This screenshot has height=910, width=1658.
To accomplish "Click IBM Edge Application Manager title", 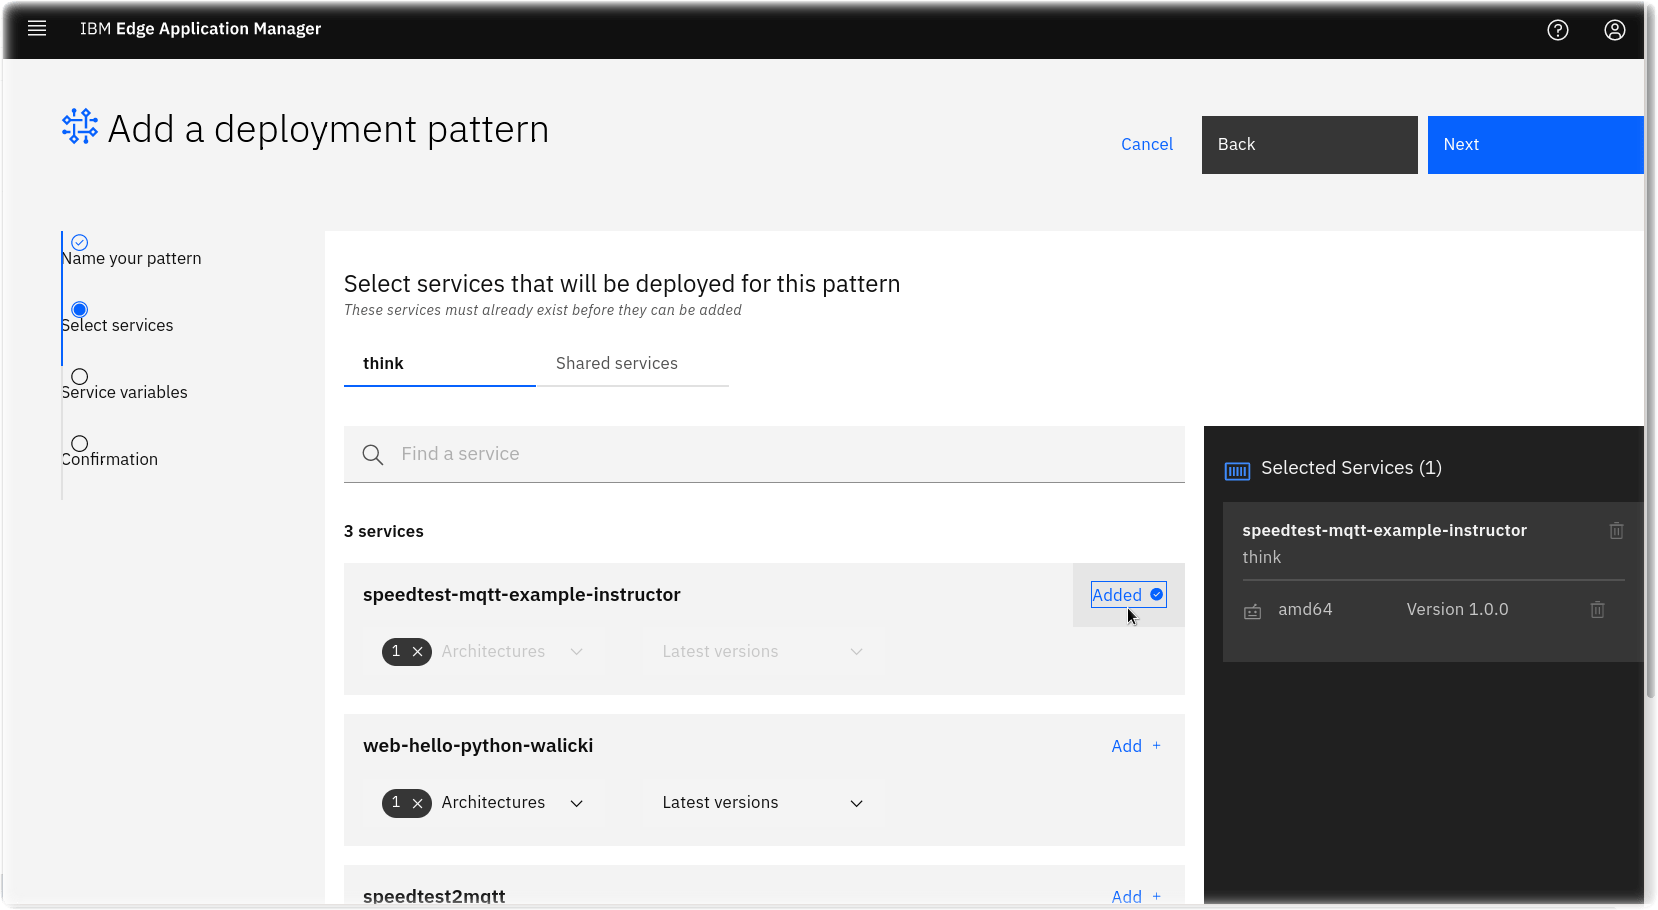I will [201, 29].
